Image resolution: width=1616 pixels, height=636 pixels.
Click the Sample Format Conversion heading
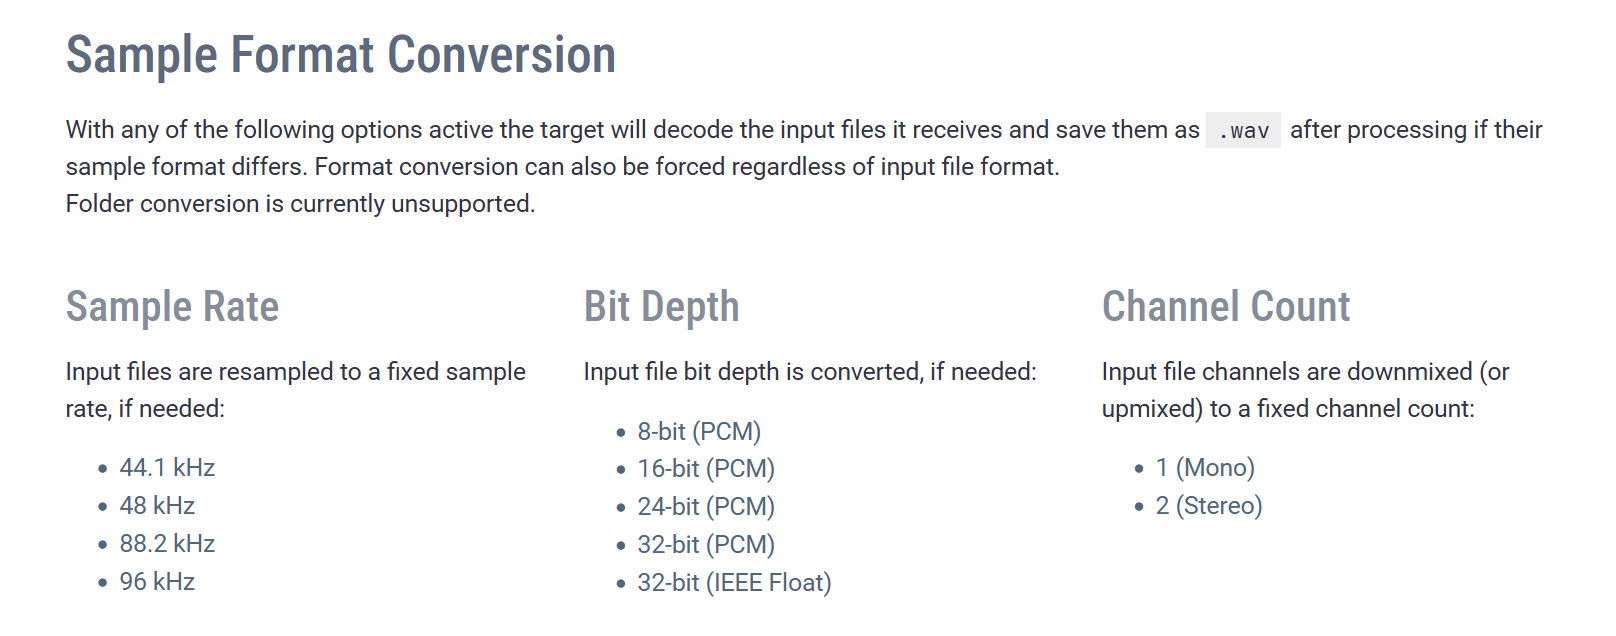(340, 55)
